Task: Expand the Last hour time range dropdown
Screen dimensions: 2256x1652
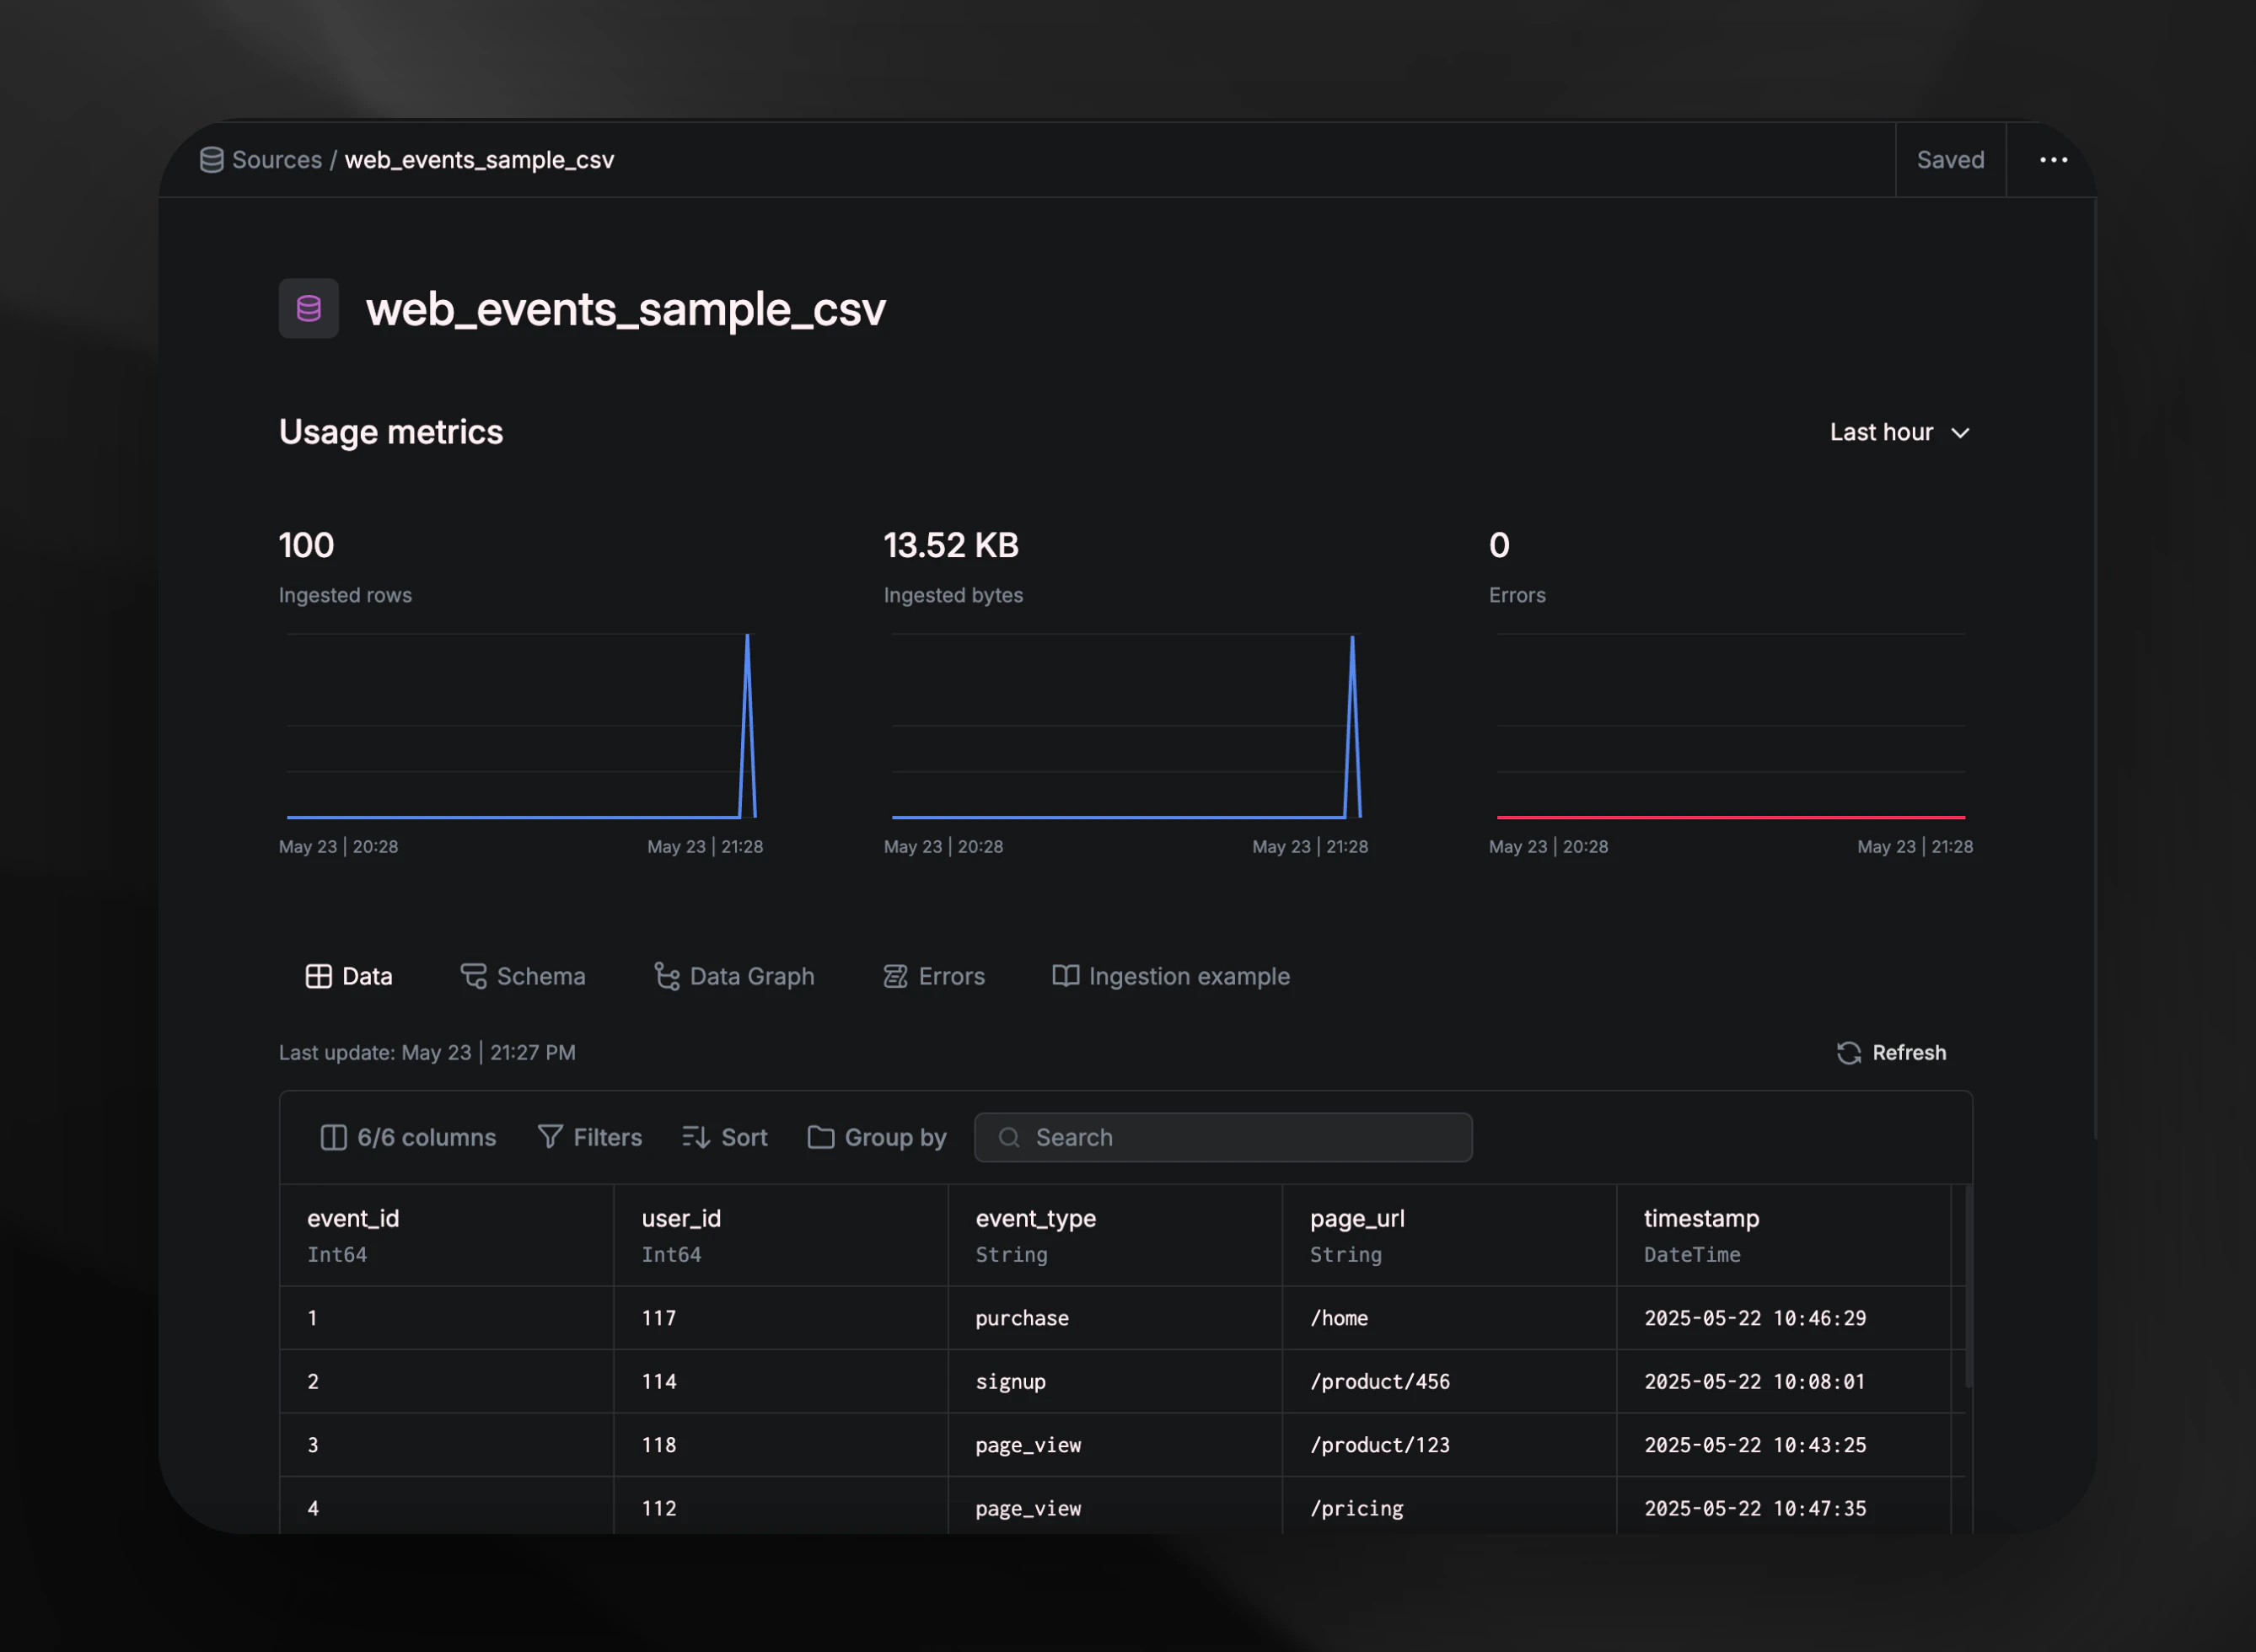Action: [1882, 433]
